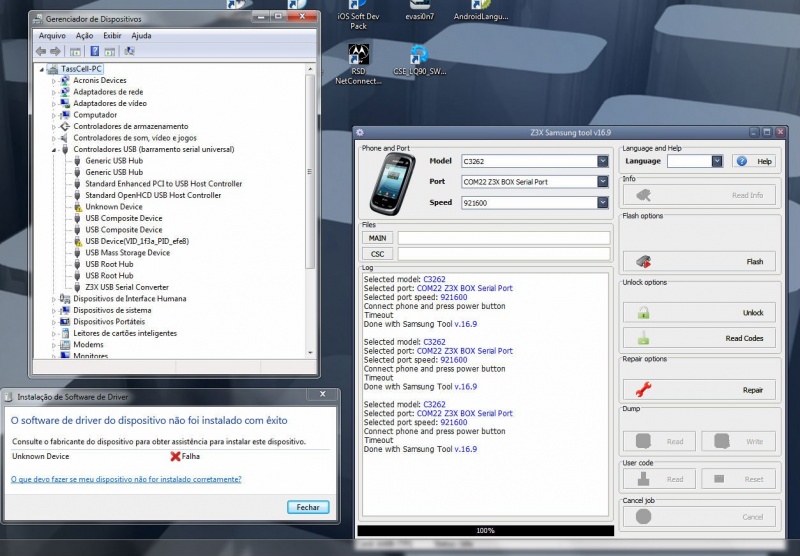
Task: Click the Controladores de armazenamento icon
Action: pos(65,126)
